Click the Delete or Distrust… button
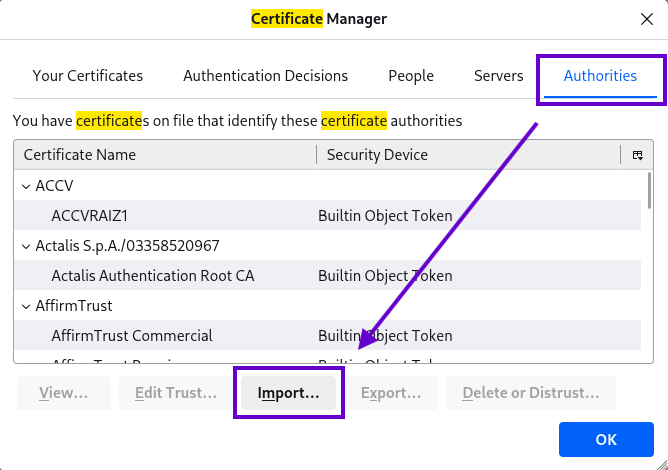Viewport: 668px width, 470px height. pyautogui.click(x=531, y=393)
